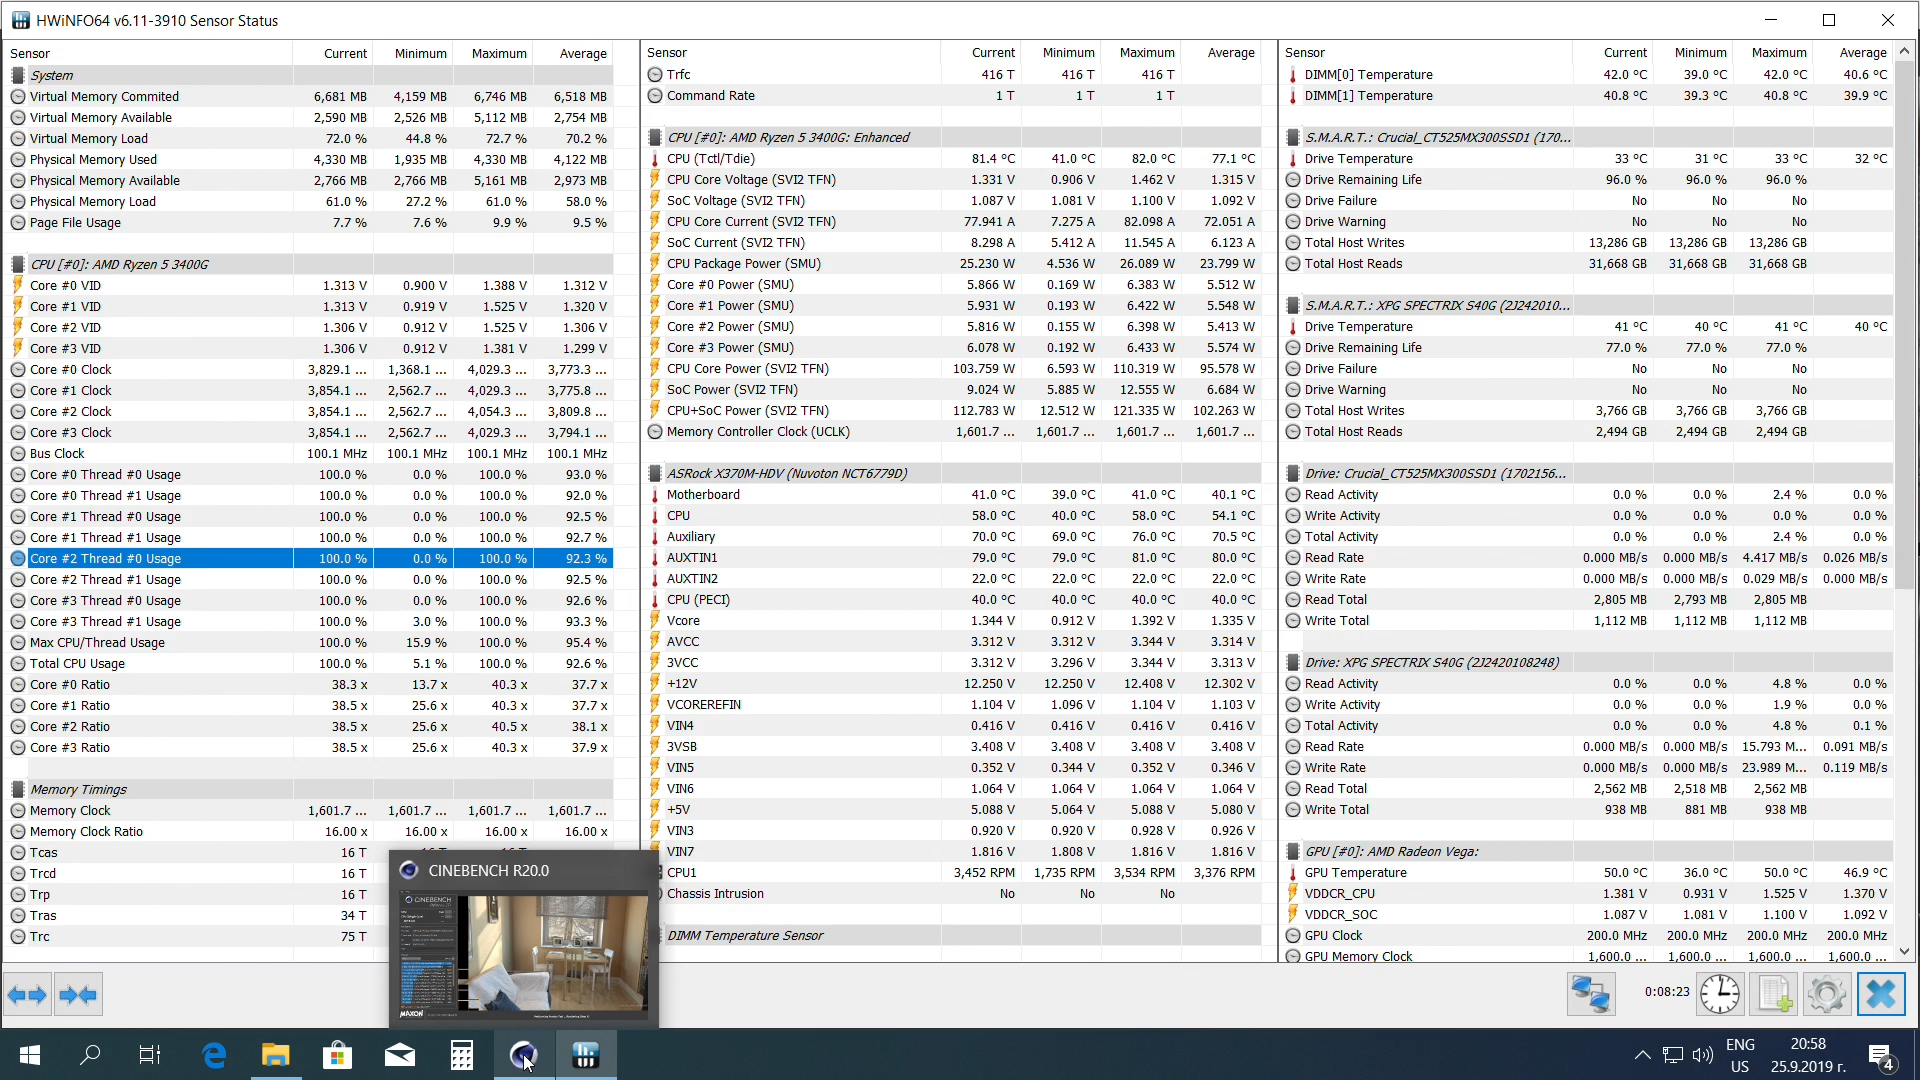The height and width of the screenshot is (1080, 1920).
Task: Open the Action Center notifications icon
Action: tap(1881, 1055)
